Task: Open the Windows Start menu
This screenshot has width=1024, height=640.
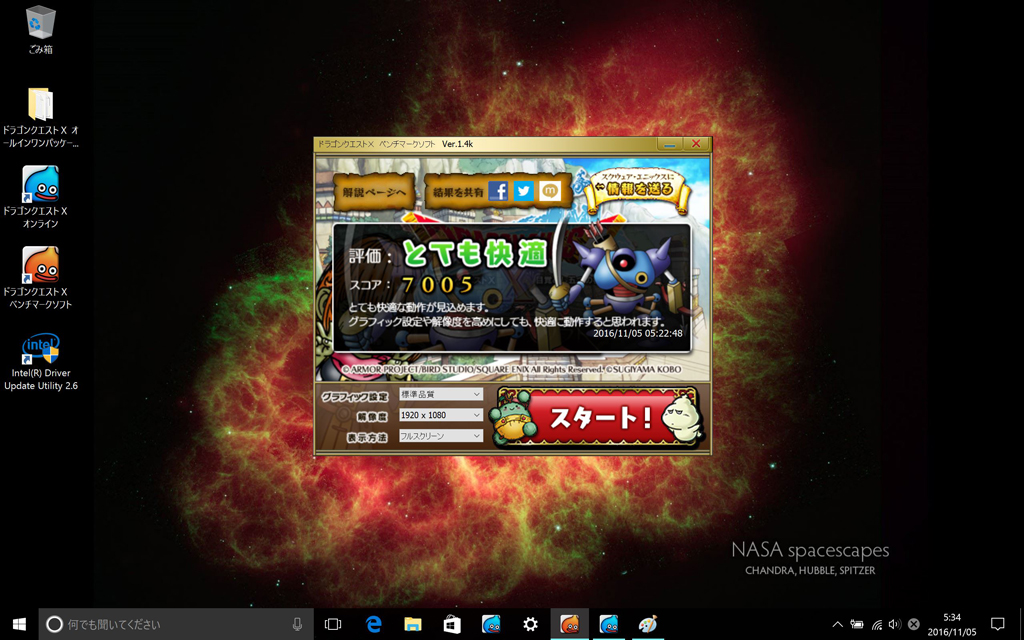Action: (x=19, y=624)
